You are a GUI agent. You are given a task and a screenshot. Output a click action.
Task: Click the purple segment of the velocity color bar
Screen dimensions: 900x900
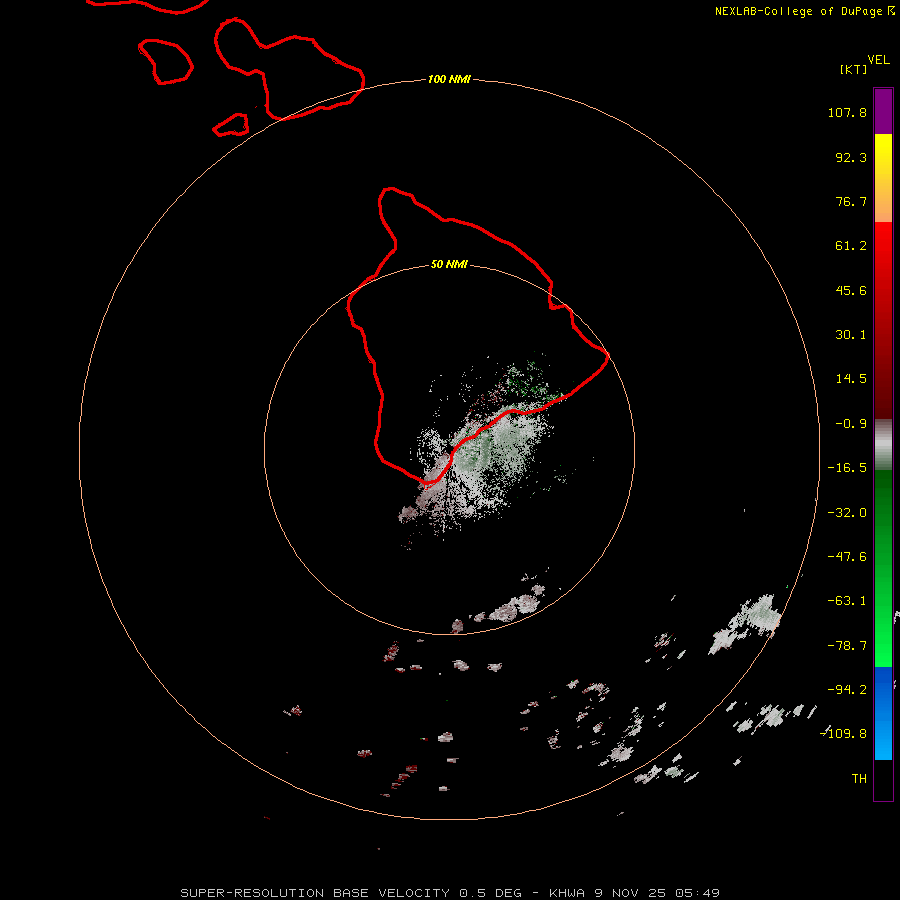883,111
